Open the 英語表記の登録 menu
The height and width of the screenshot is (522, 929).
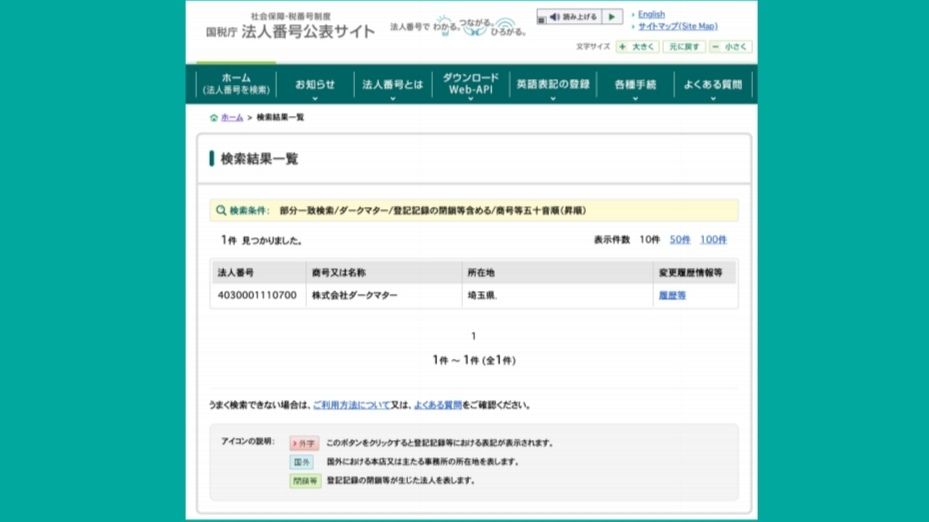[553, 85]
